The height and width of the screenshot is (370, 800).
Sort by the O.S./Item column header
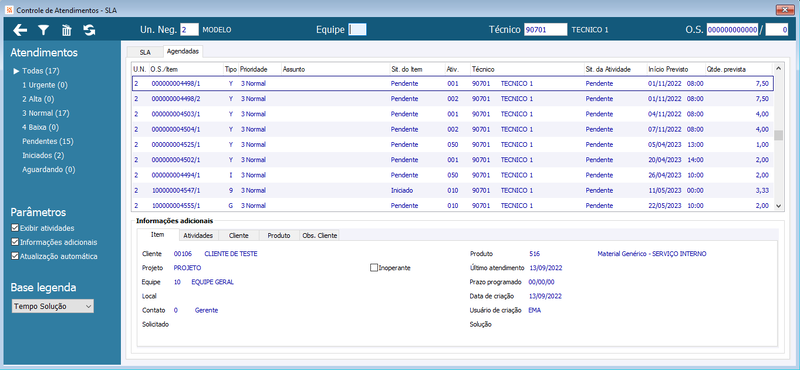click(x=186, y=69)
